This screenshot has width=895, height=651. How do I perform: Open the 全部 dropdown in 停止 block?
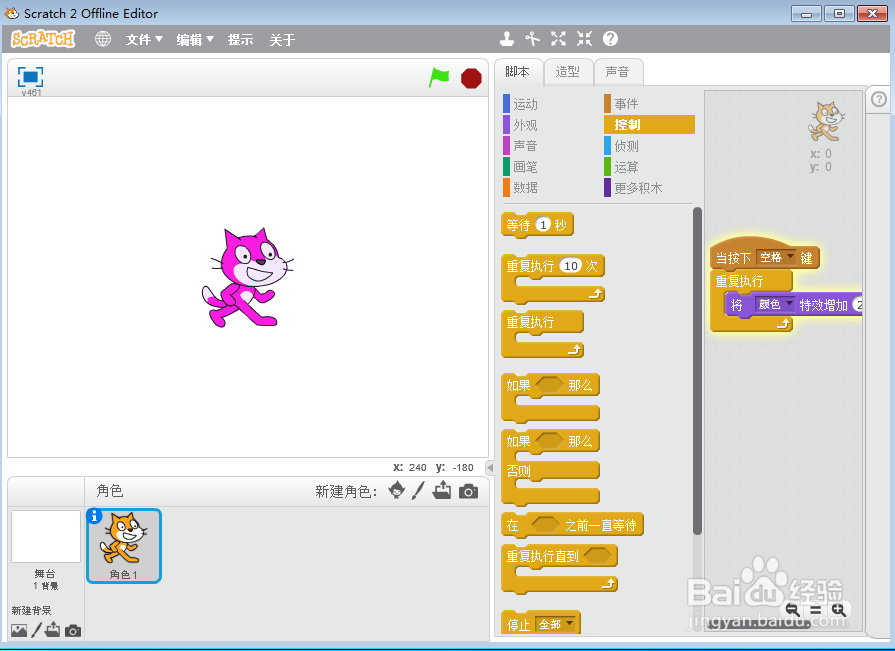pyautogui.click(x=555, y=624)
